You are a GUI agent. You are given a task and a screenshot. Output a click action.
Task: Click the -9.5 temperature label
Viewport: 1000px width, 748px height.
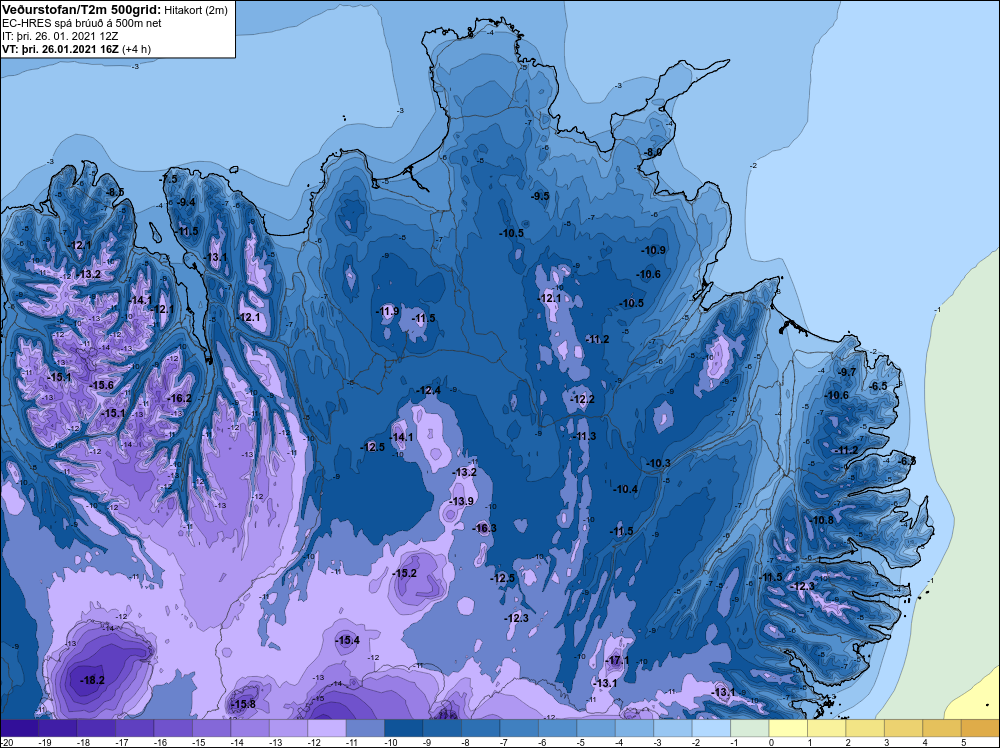[x=540, y=196]
